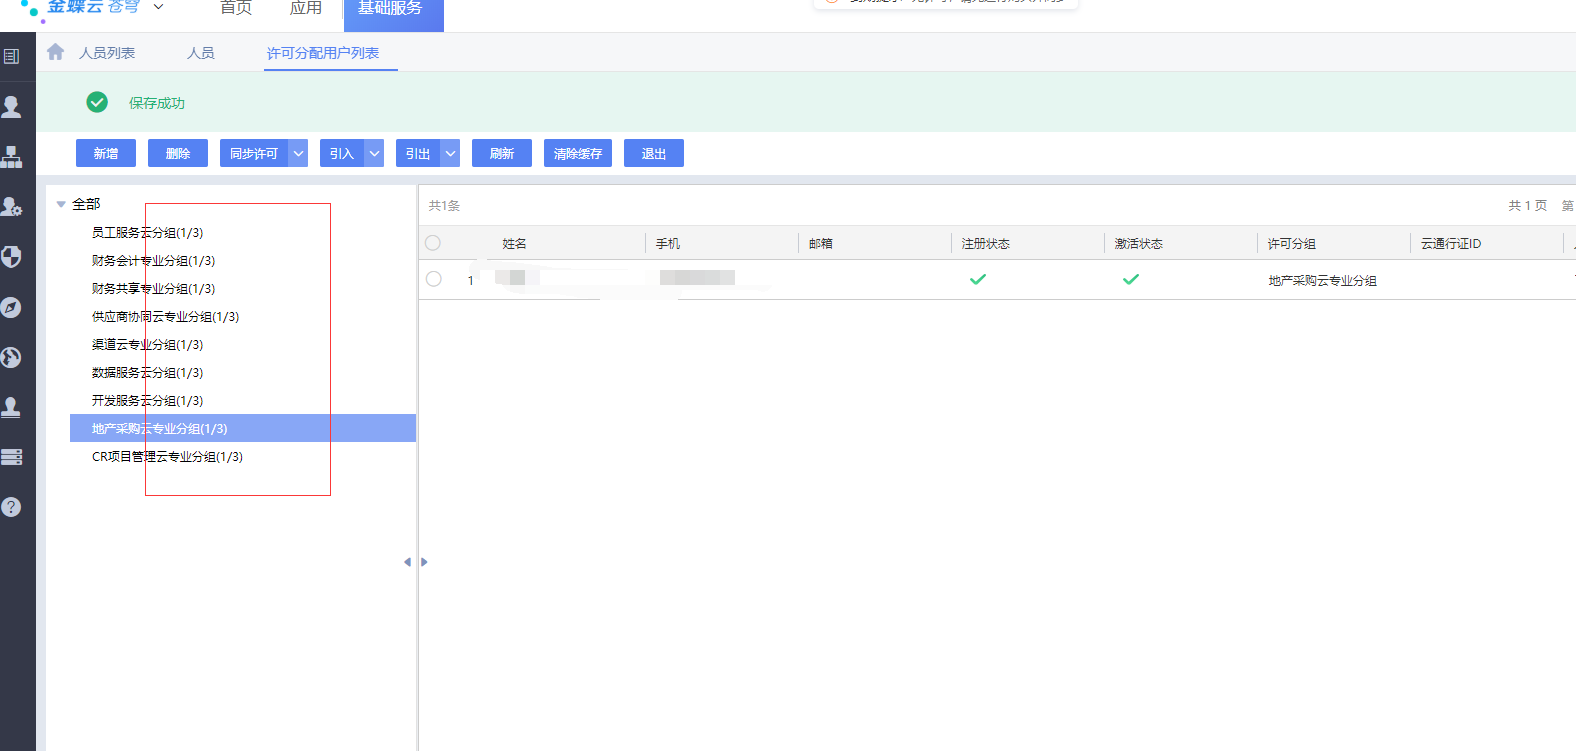Switch to the 首页 menu
Screen dimensions: 1576x751
click(236, 8)
